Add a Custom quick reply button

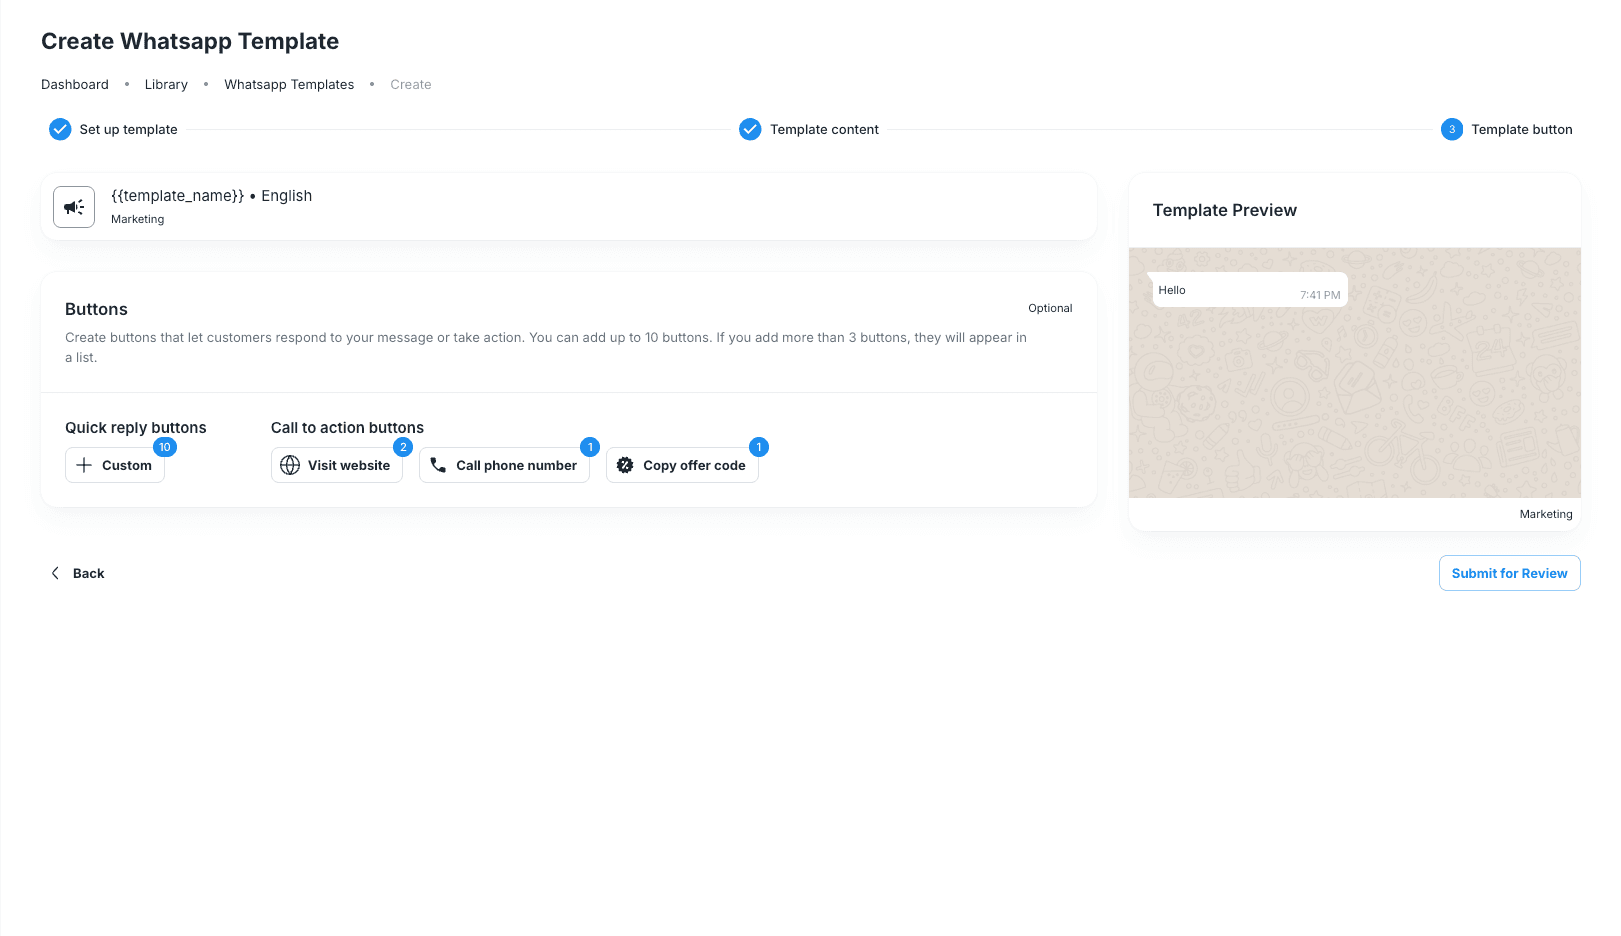(115, 465)
